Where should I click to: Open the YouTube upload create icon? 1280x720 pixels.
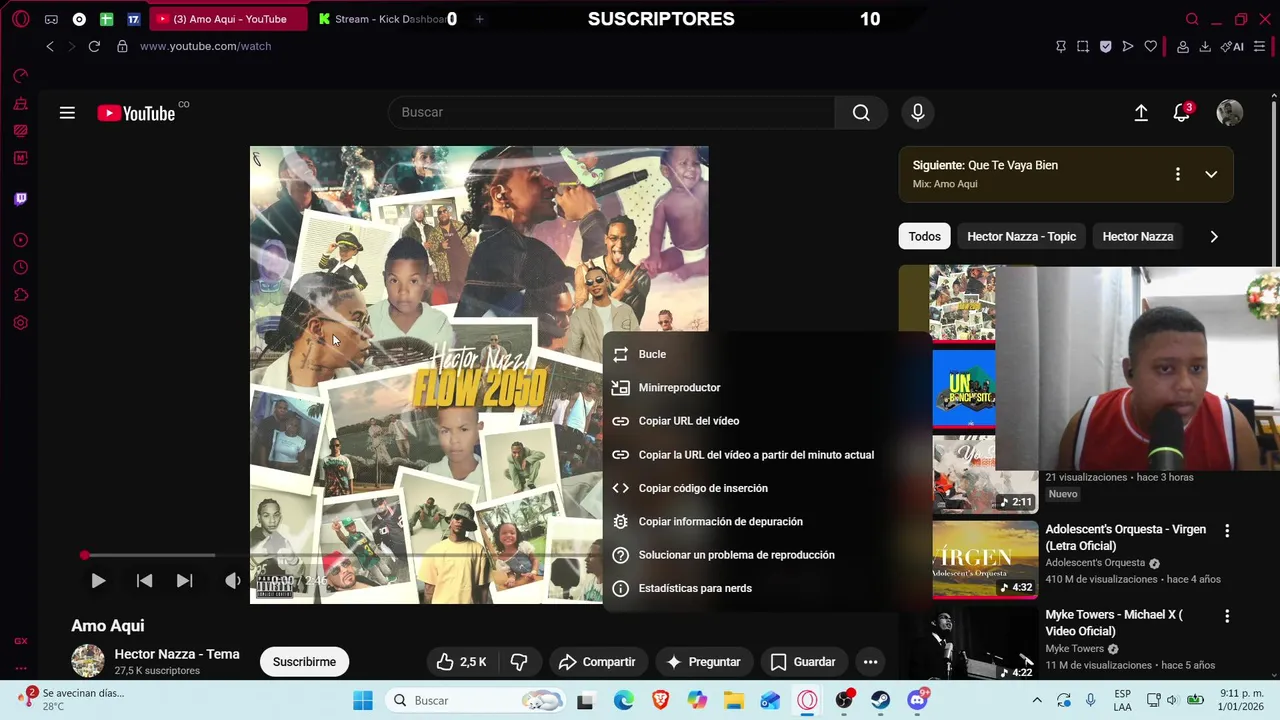[1141, 113]
